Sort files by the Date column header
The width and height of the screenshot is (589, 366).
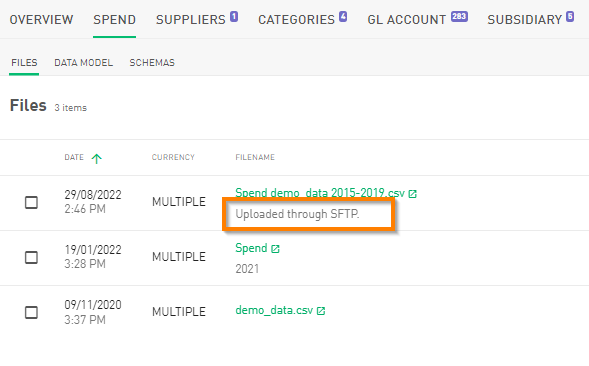click(74, 157)
